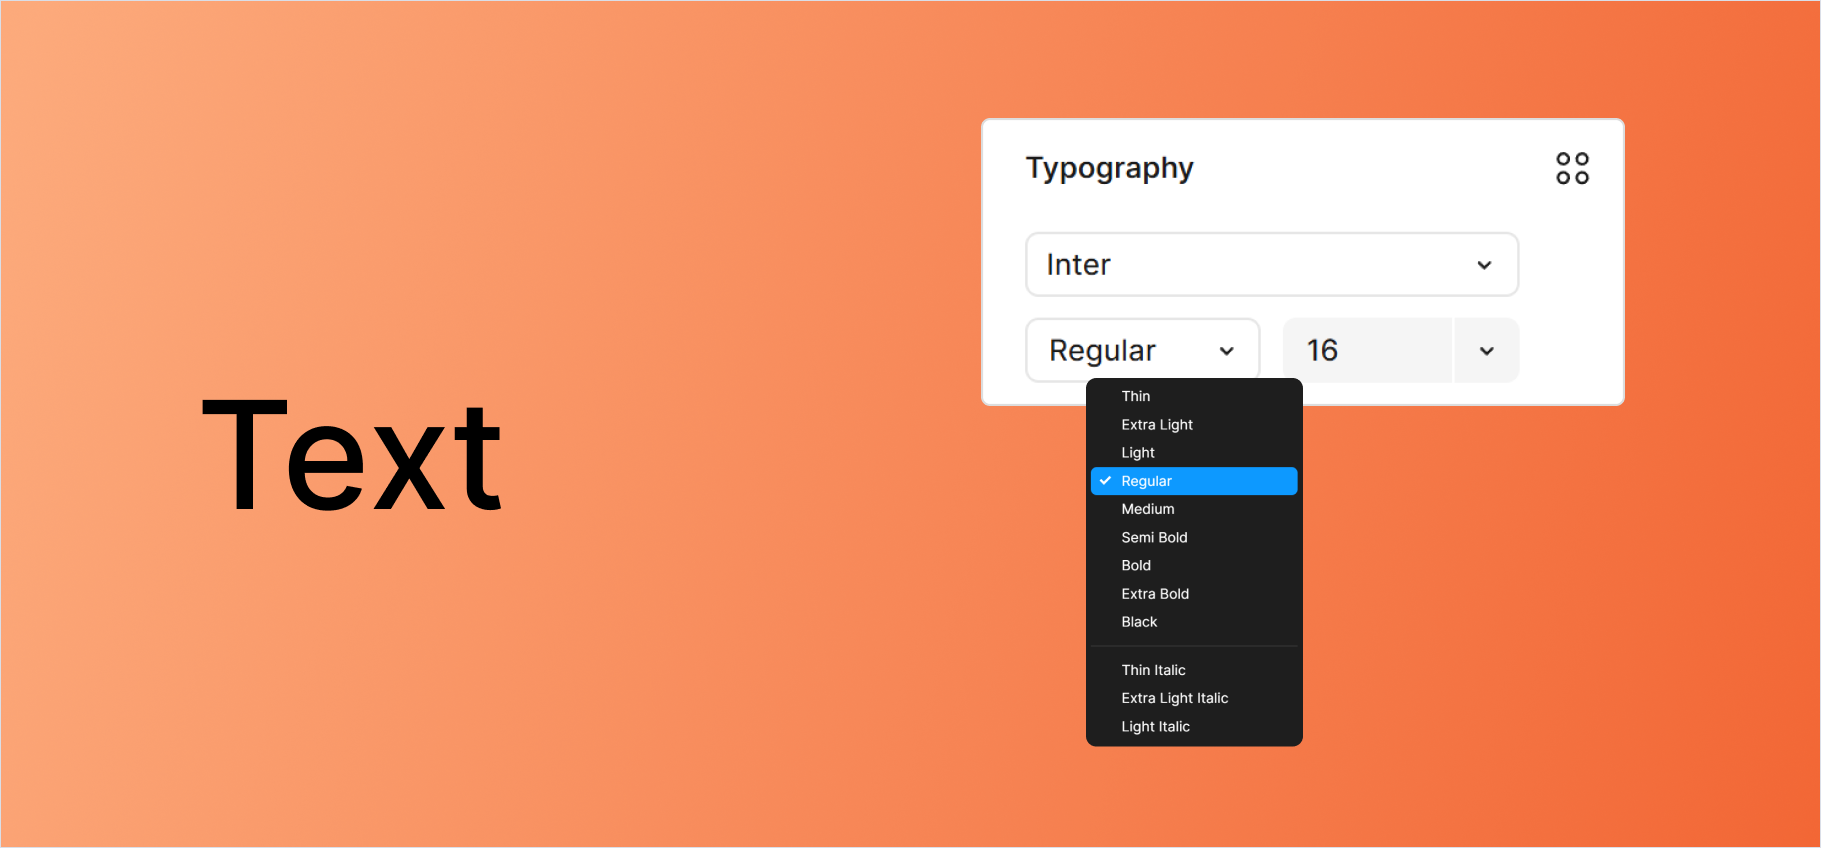Select Black font weight
The image size is (1821, 848).
click(1139, 622)
